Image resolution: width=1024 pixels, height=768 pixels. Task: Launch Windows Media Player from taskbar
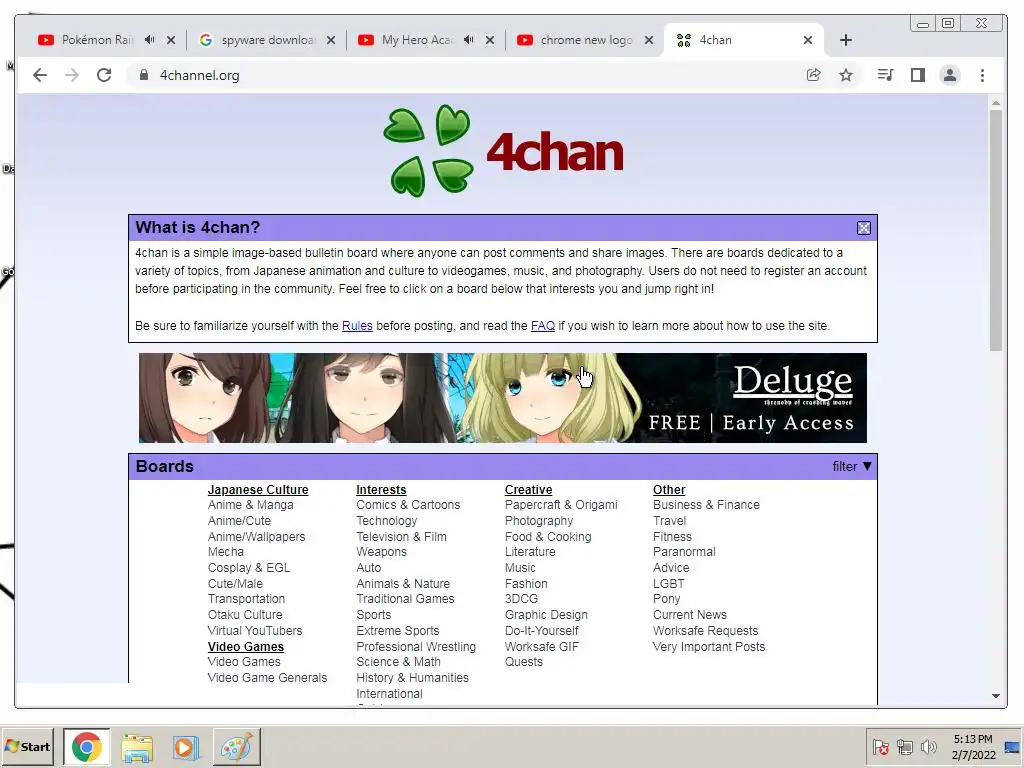coord(185,746)
